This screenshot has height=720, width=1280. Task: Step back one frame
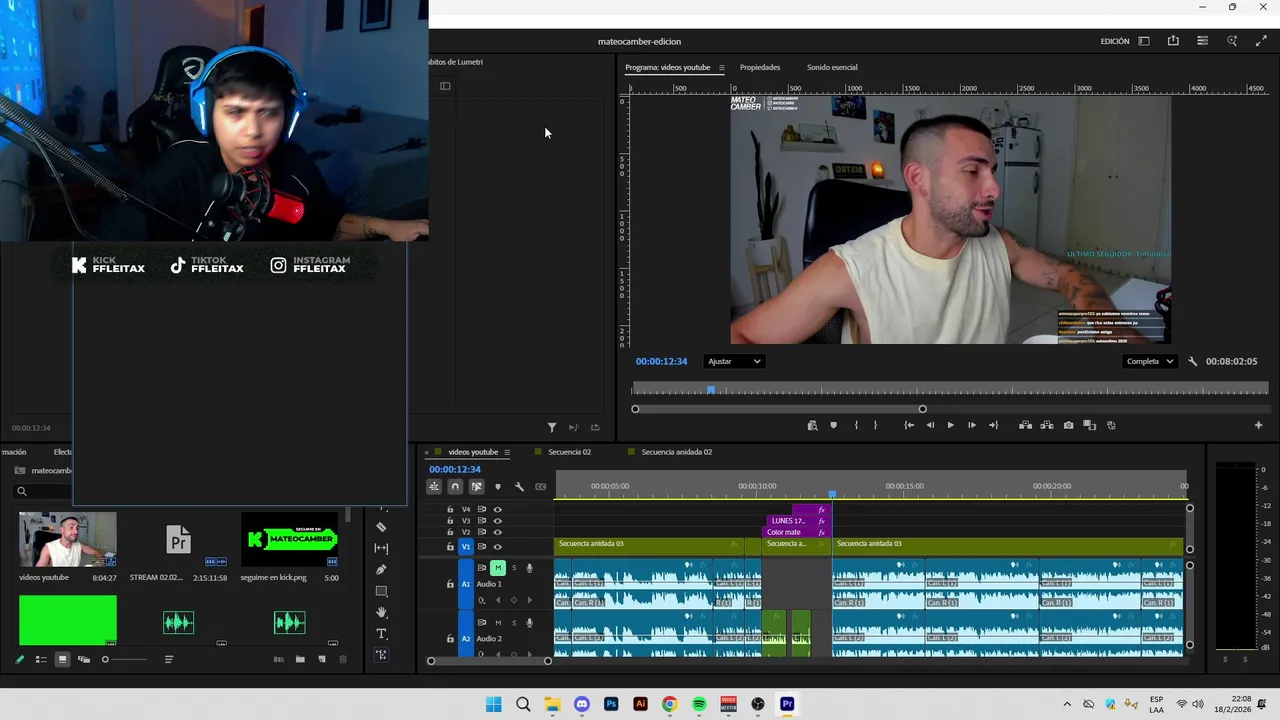(930, 426)
